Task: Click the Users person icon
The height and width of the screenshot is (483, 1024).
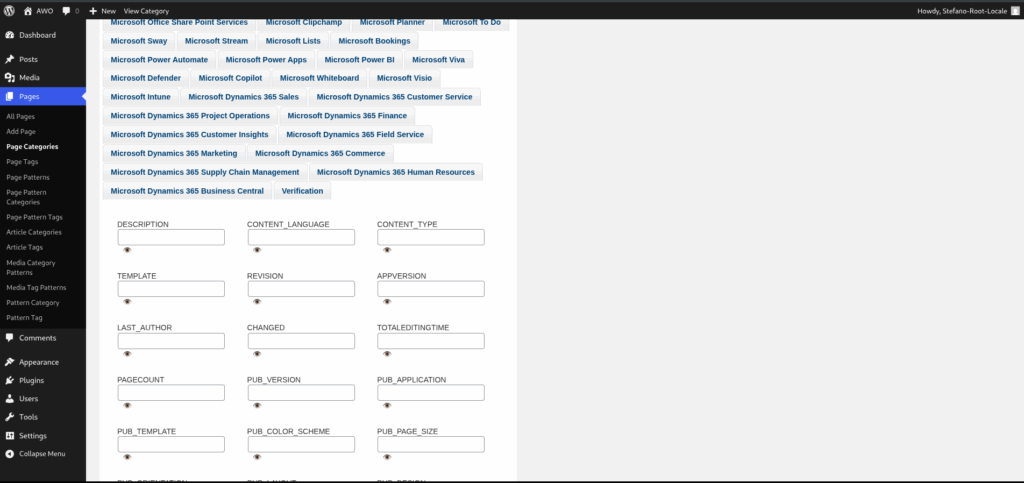Action: pos(10,399)
